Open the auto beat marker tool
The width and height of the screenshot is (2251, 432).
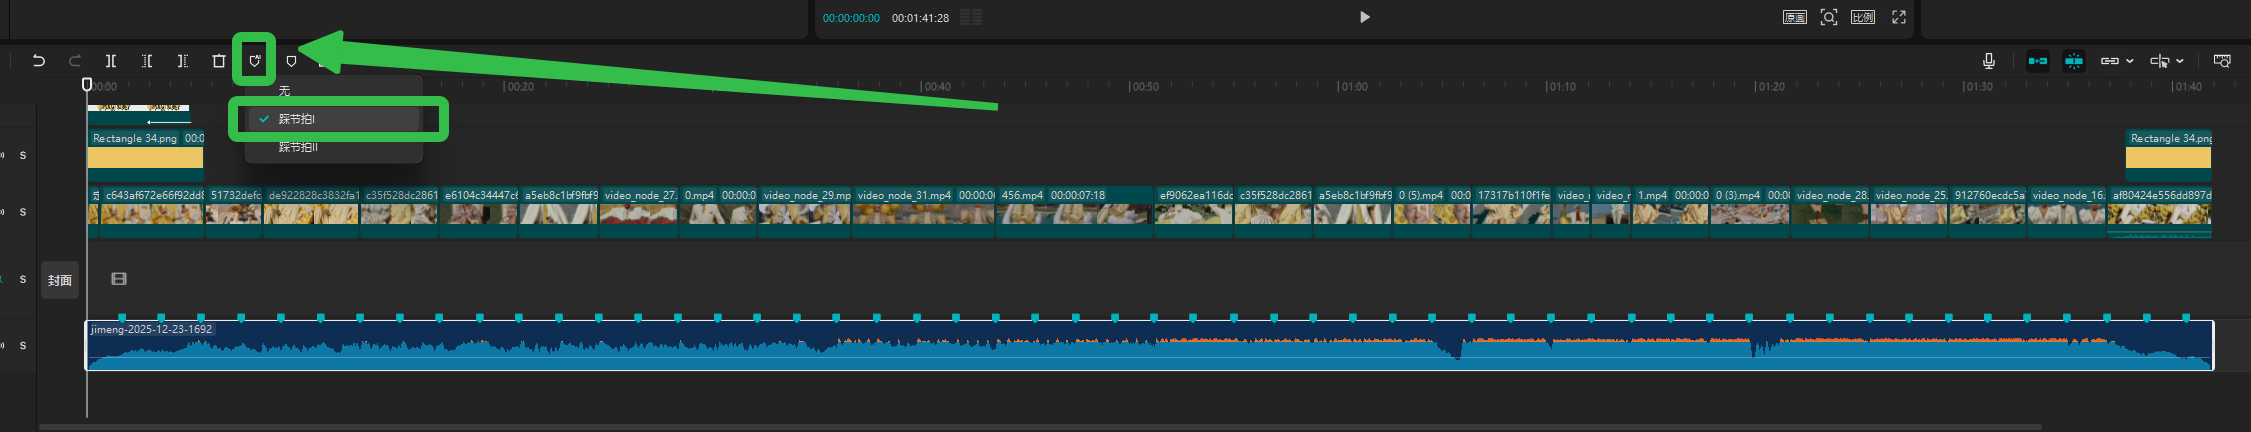coord(255,61)
